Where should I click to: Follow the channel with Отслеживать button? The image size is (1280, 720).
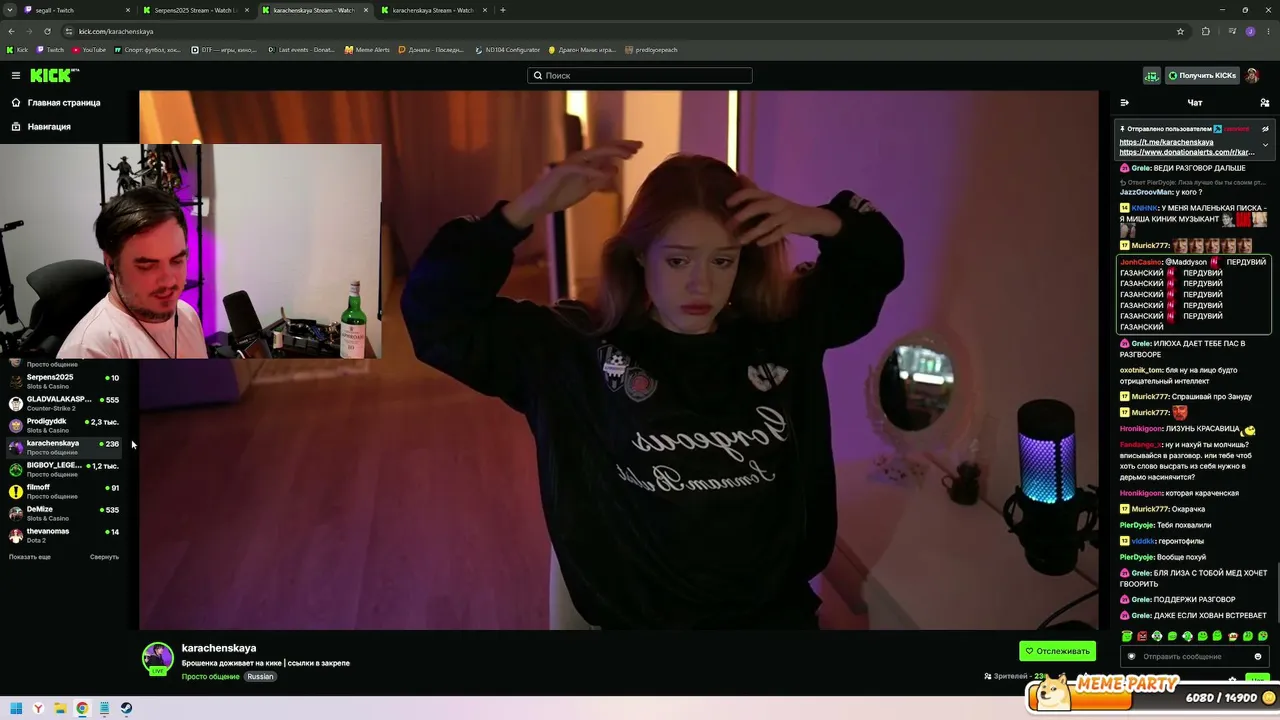click(x=1057, y=651)
